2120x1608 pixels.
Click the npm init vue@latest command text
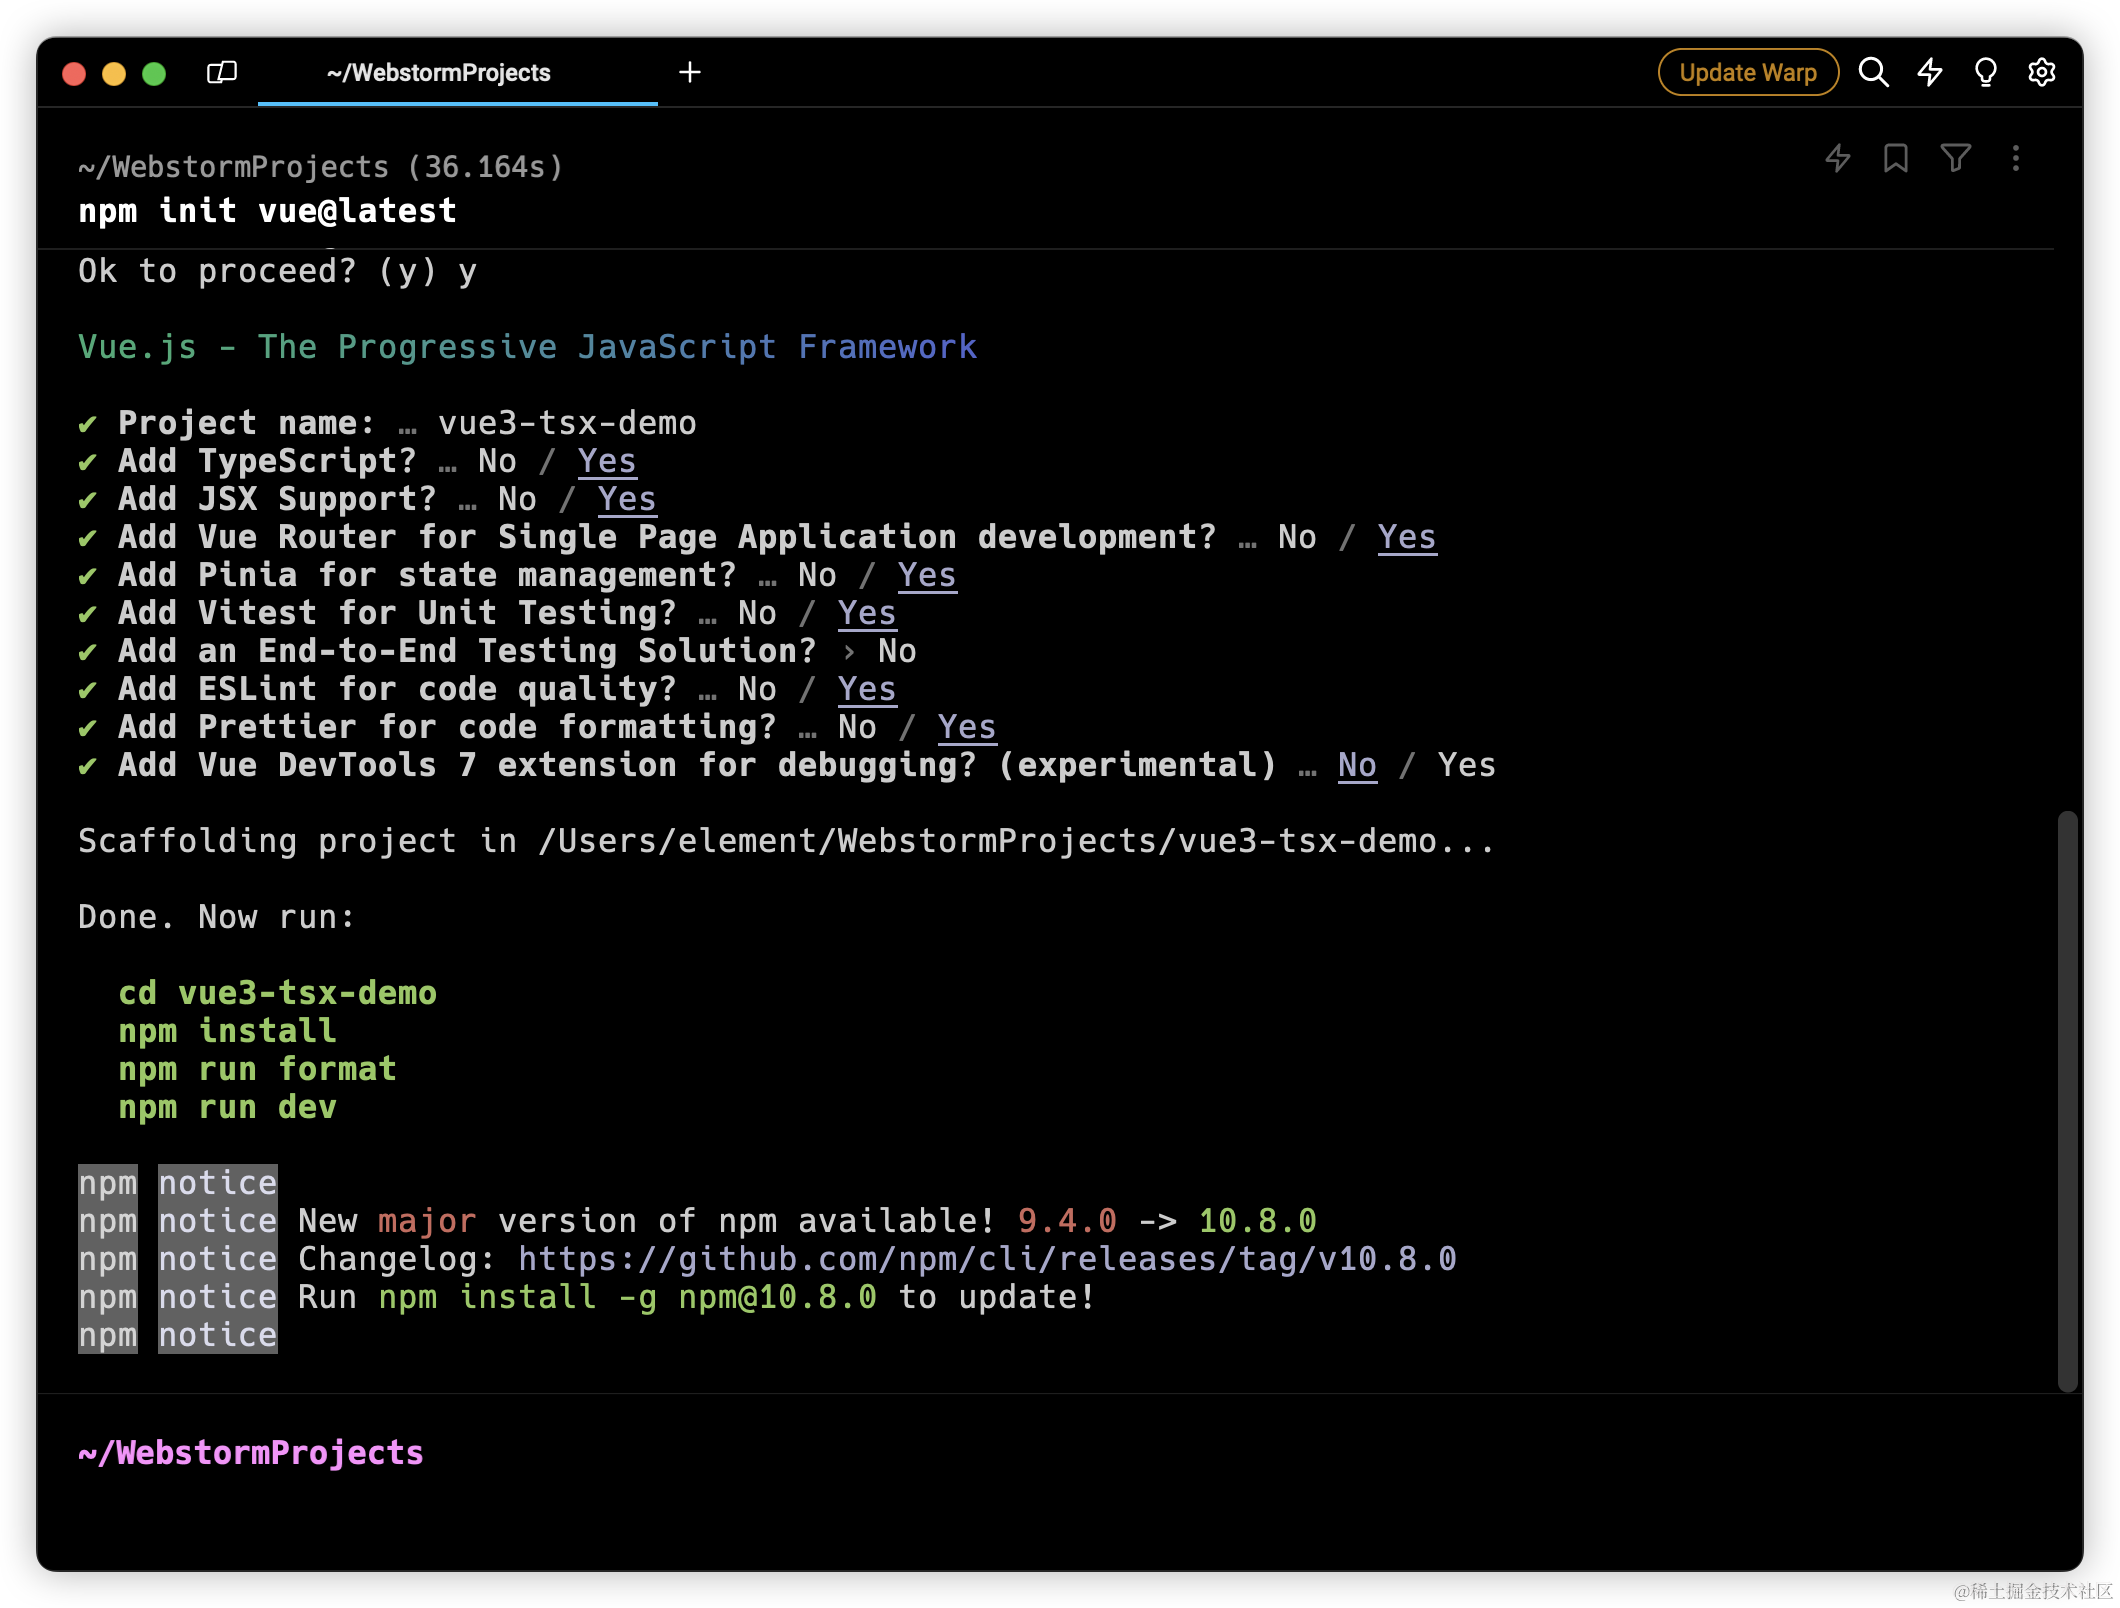tap(267, 211)
